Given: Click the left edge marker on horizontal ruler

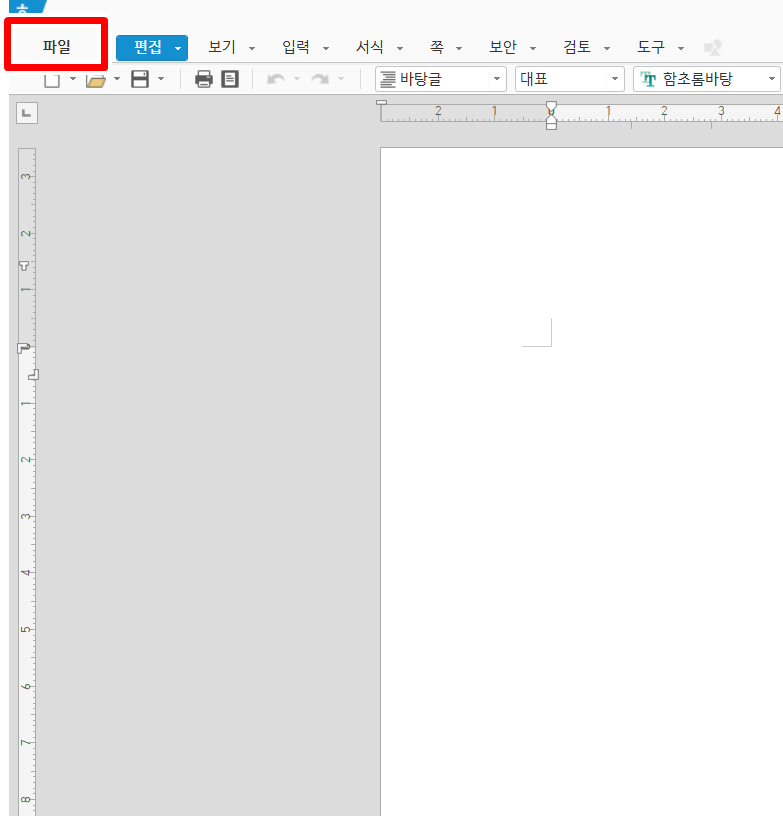Looking at the screenshot, I should (x=381, y=103).
